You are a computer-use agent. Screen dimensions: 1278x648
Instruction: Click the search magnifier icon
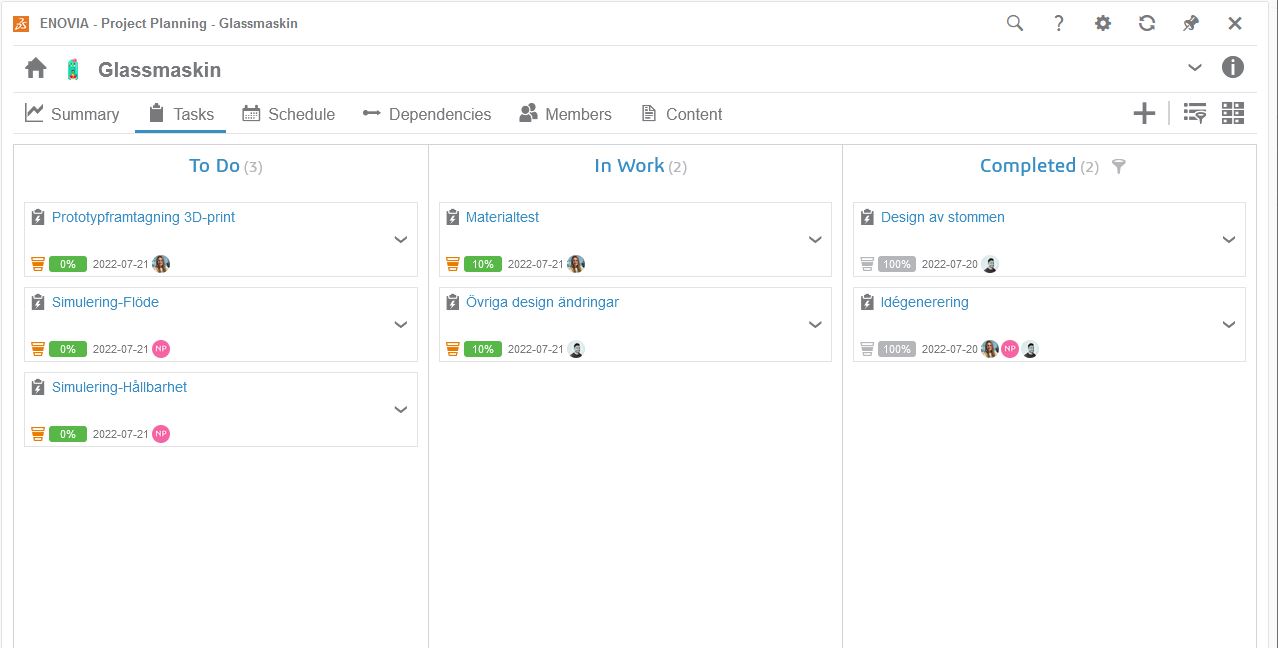1014,23
